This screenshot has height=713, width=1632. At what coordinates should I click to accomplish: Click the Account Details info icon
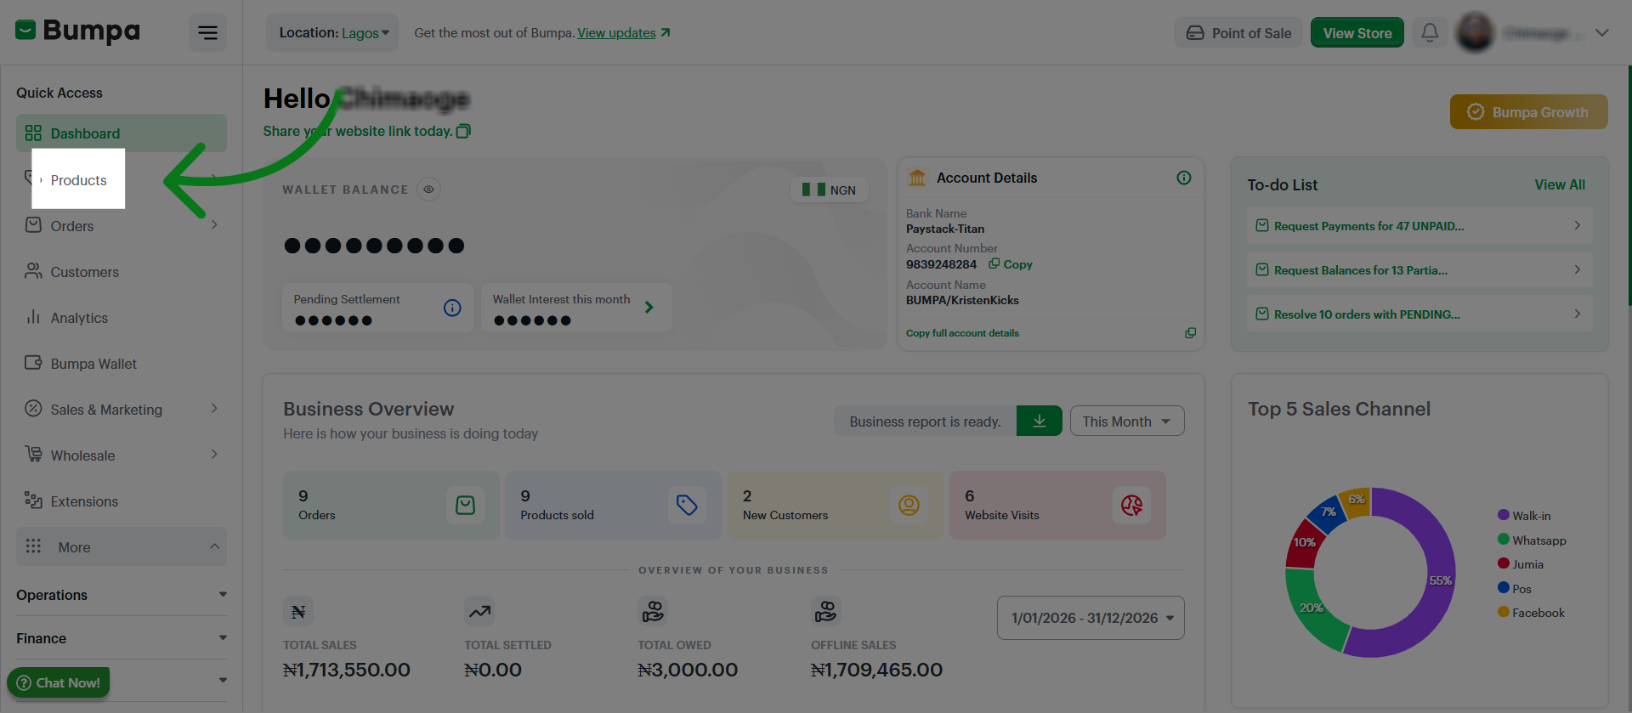(1184, 178)
